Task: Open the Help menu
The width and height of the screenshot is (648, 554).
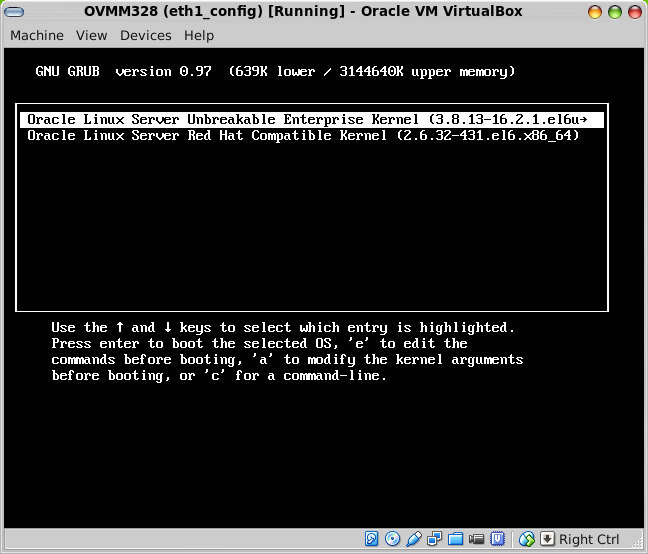Action: (x=199, y=36)
